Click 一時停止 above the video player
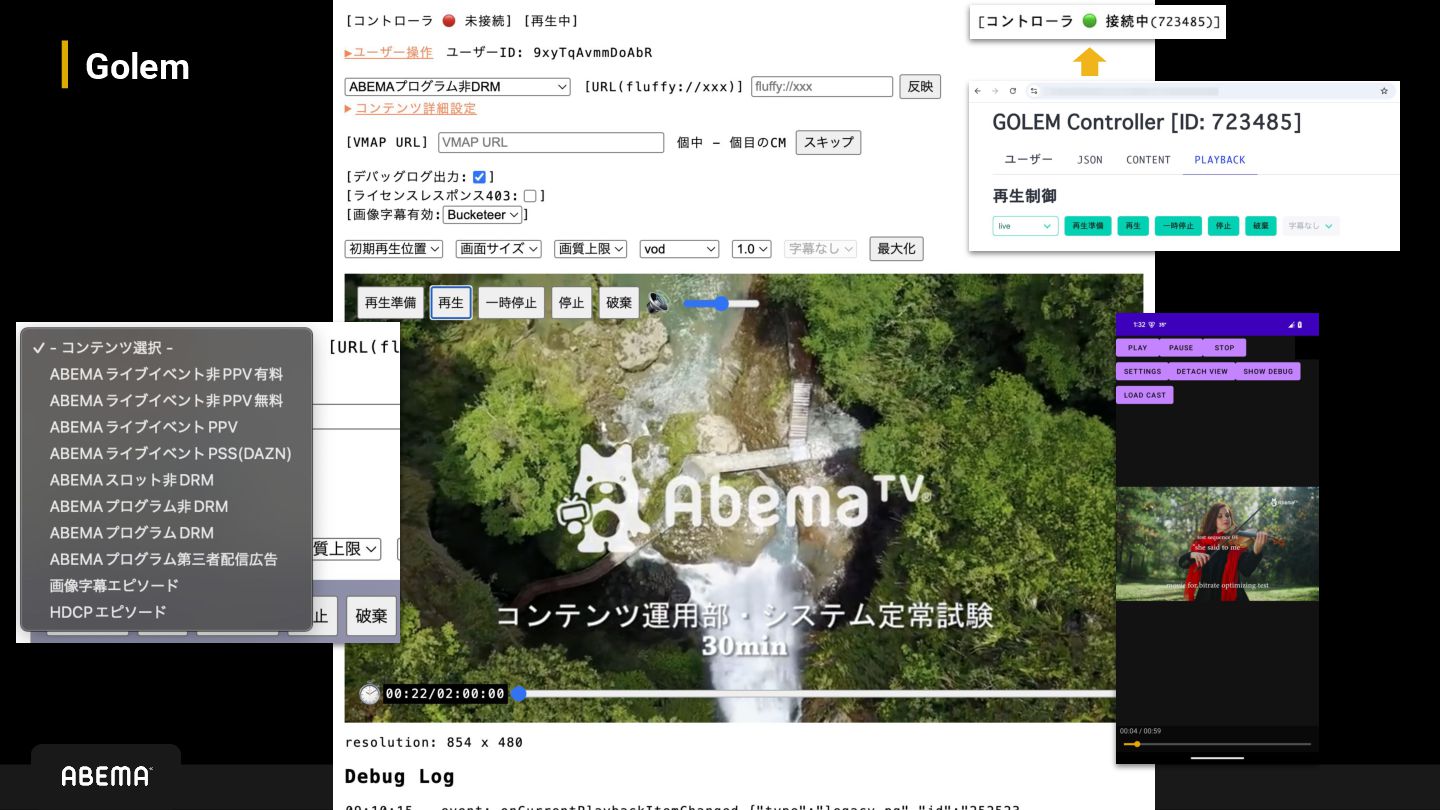 coord(511,303)
